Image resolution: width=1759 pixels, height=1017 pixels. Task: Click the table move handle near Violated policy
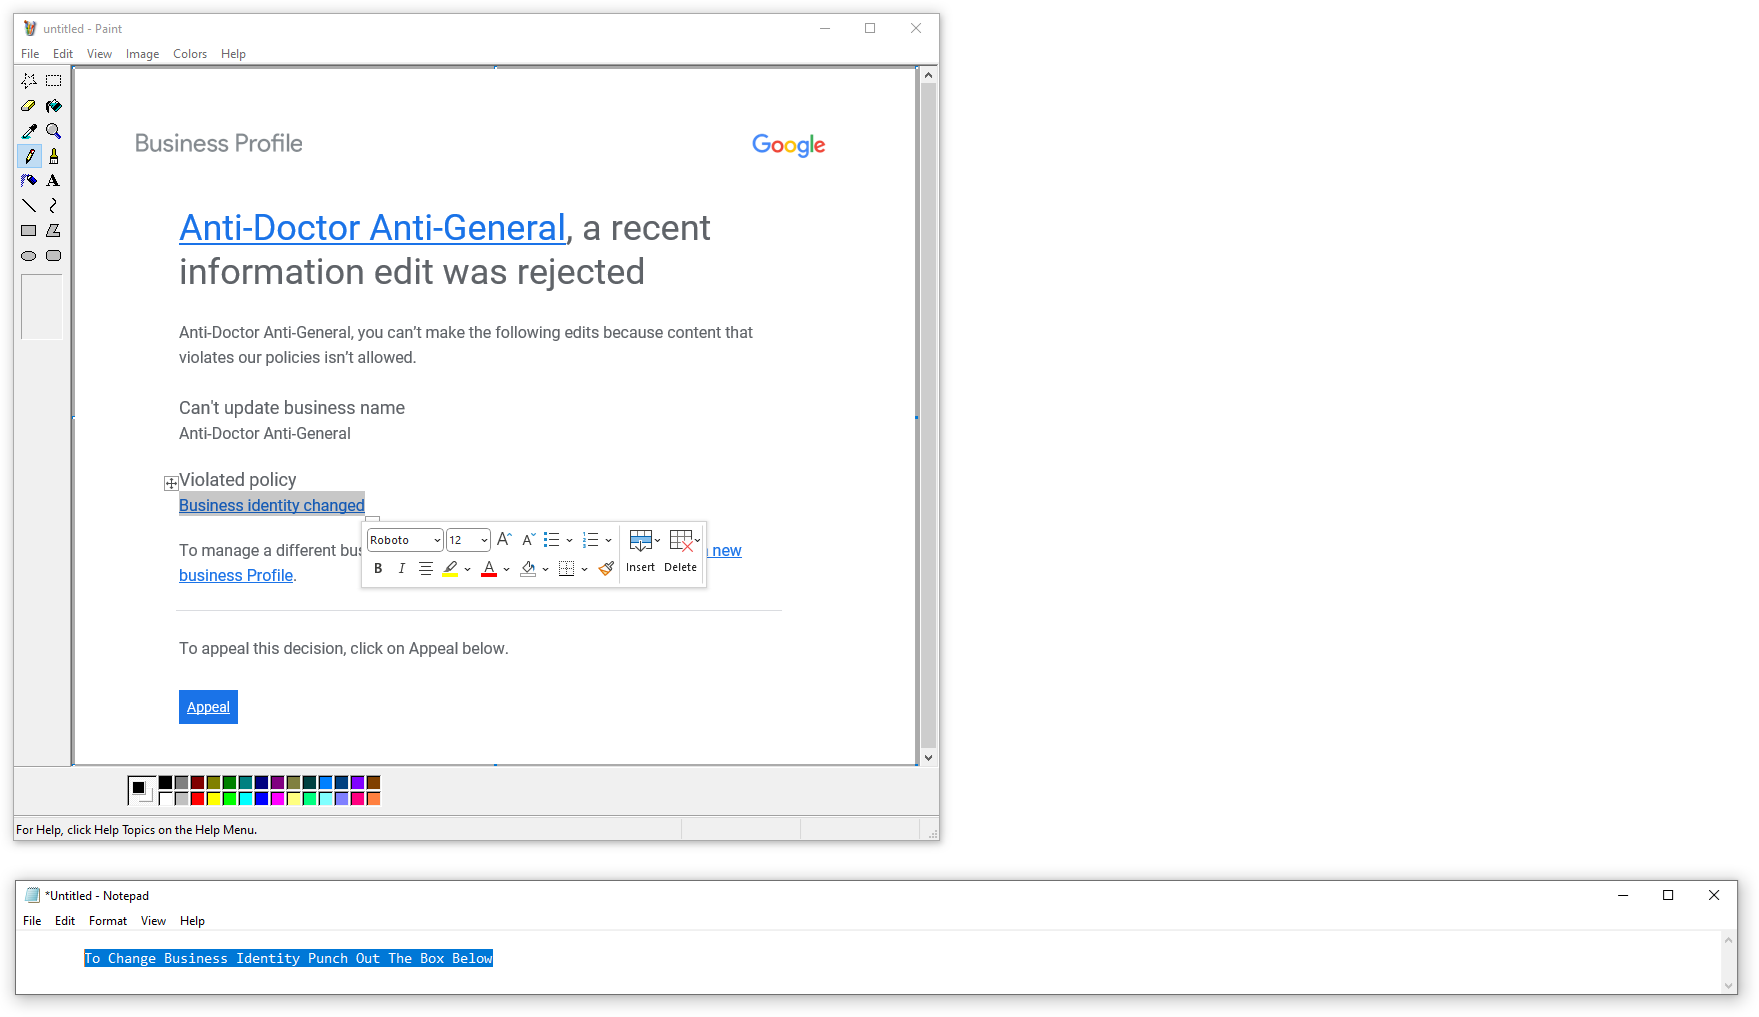(x=171, y=483)
